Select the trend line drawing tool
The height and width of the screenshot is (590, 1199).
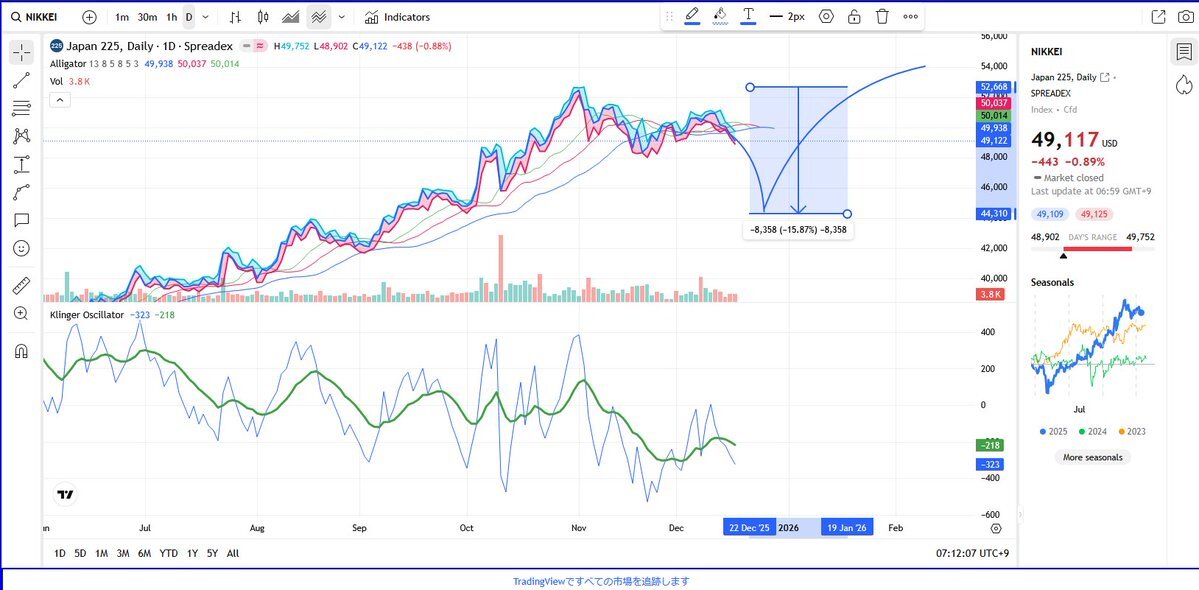[21, 81]
